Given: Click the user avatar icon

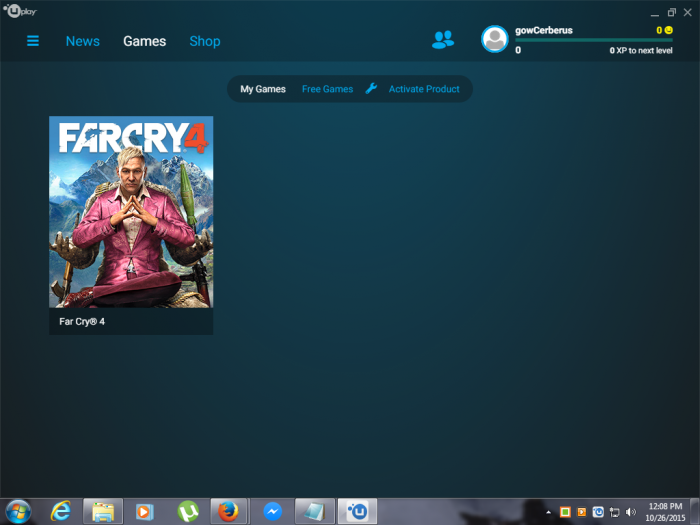Looking at the screenshot, I should (495, 39).
